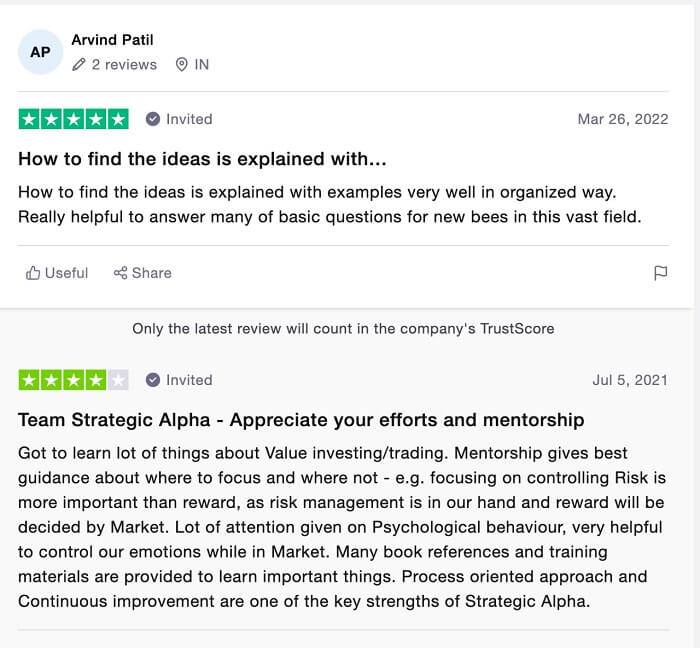Open the "Team Strategic Alpha" review title
Image resolution: width=700 pixels, height=648 pixels.
coord(301,420)
